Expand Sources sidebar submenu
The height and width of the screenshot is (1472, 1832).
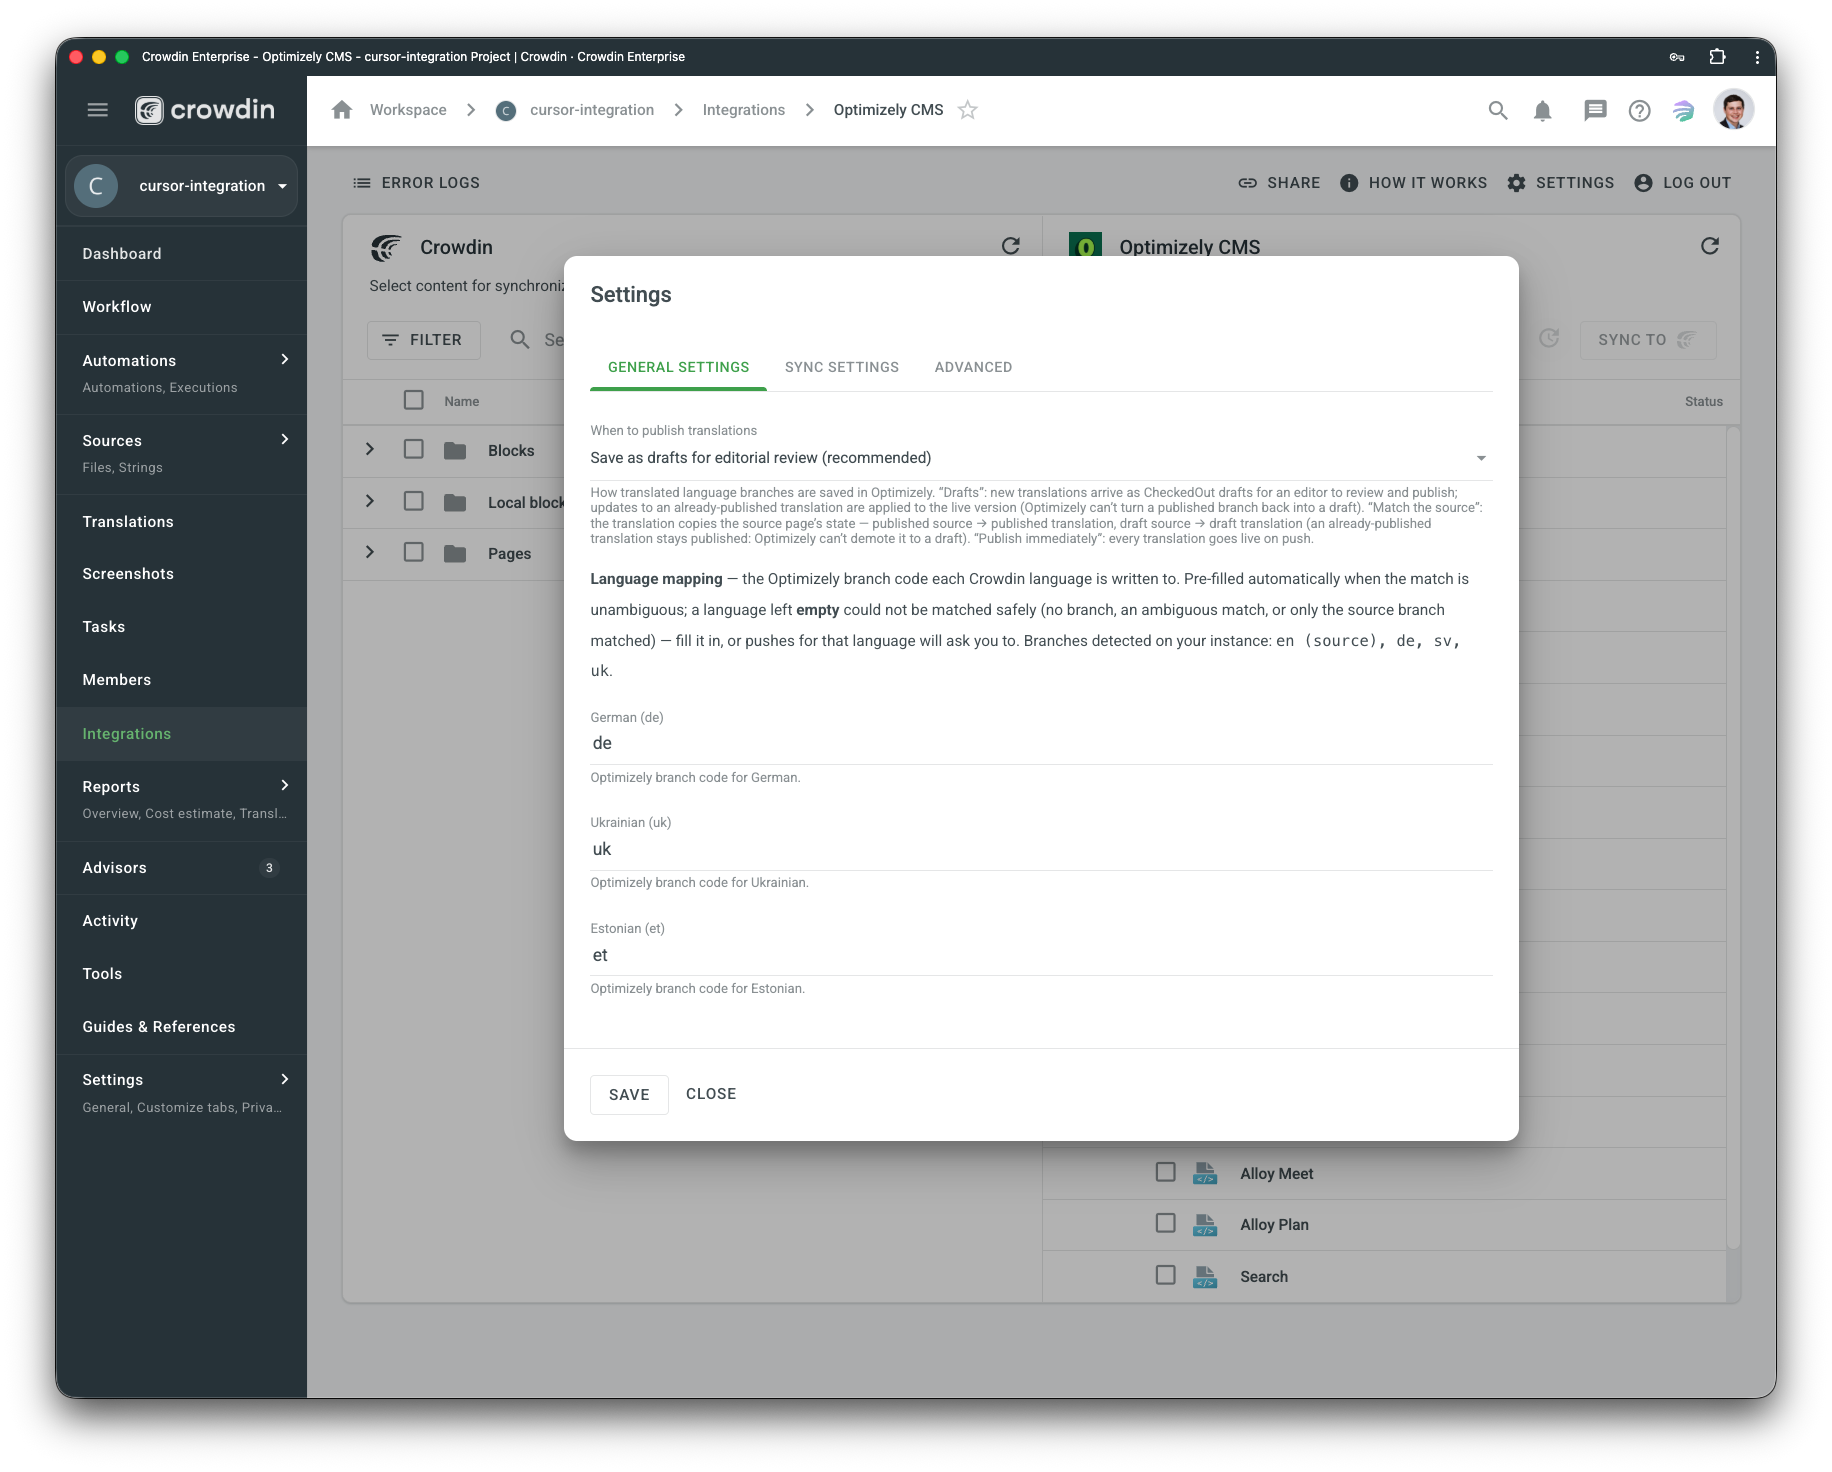285,439
